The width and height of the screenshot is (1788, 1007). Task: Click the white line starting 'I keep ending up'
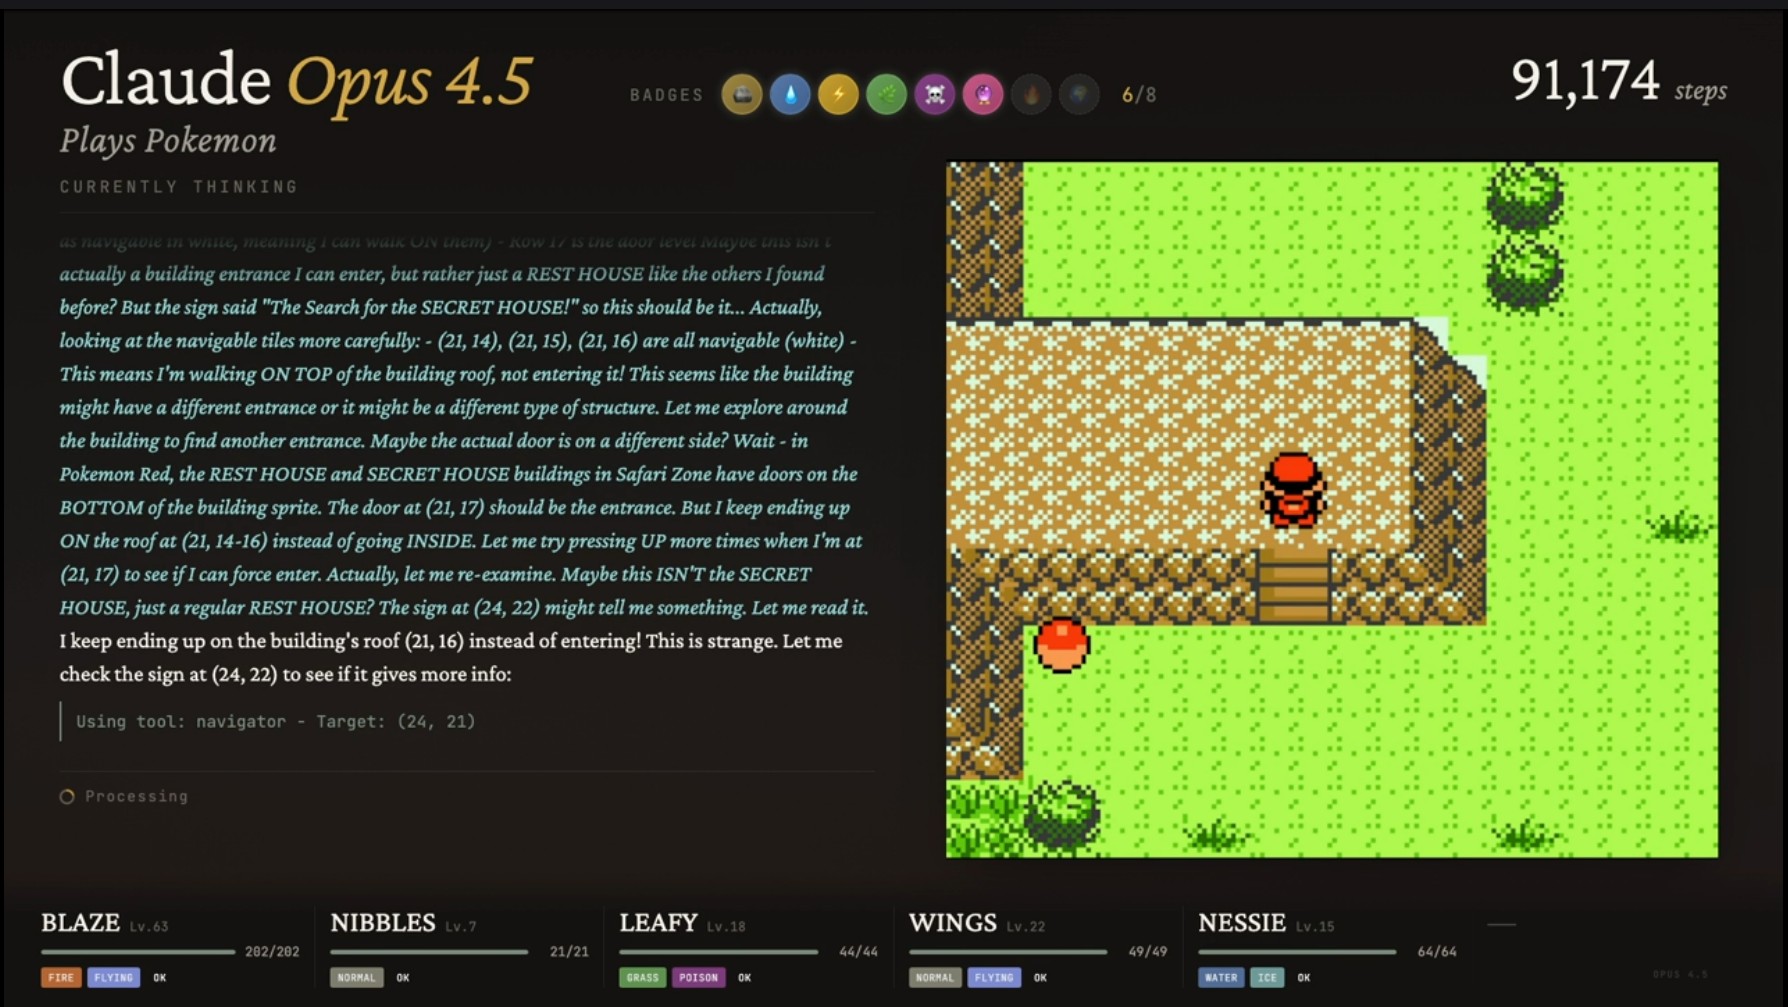pos(451,641)
